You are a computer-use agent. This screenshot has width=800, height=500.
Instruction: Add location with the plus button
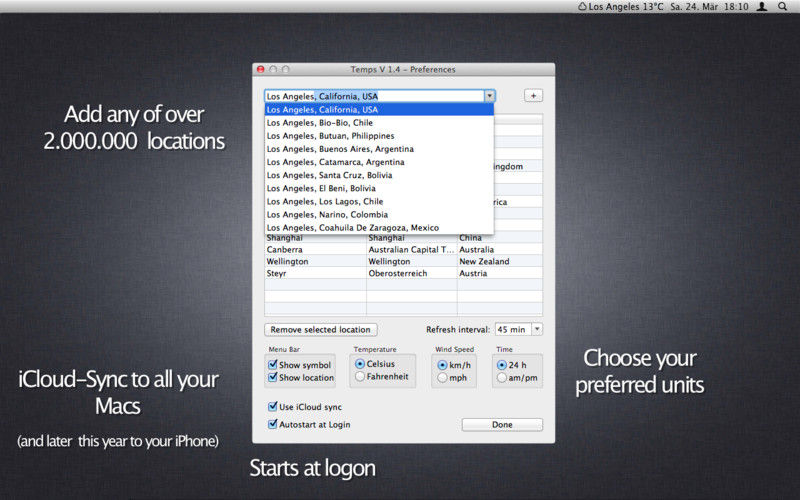(533, 95)
